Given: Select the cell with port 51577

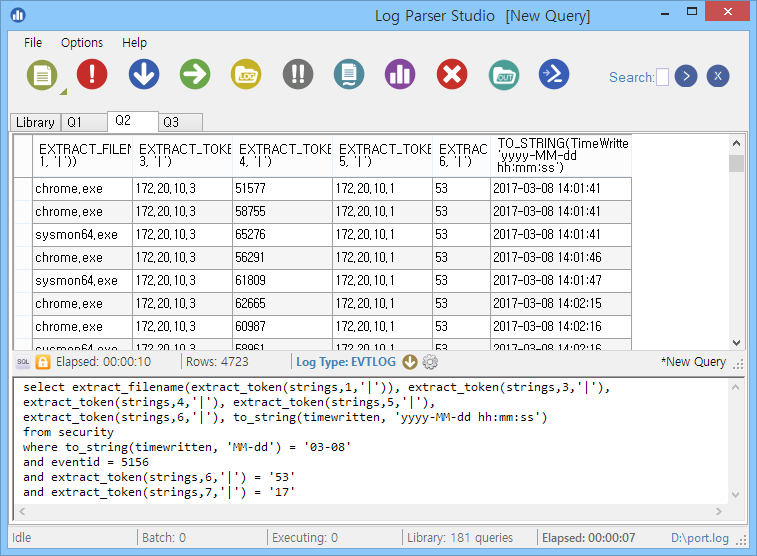Looking at the screenshot, I should click(x=282, y=188).
